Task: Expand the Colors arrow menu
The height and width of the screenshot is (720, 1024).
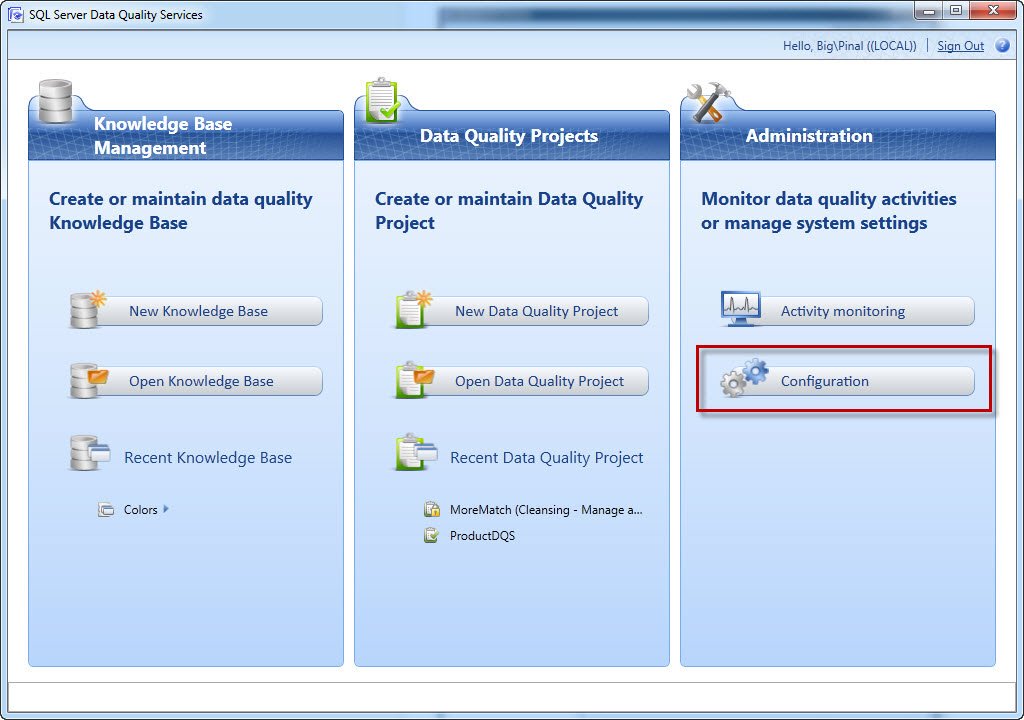Action: tap(166, 509)
